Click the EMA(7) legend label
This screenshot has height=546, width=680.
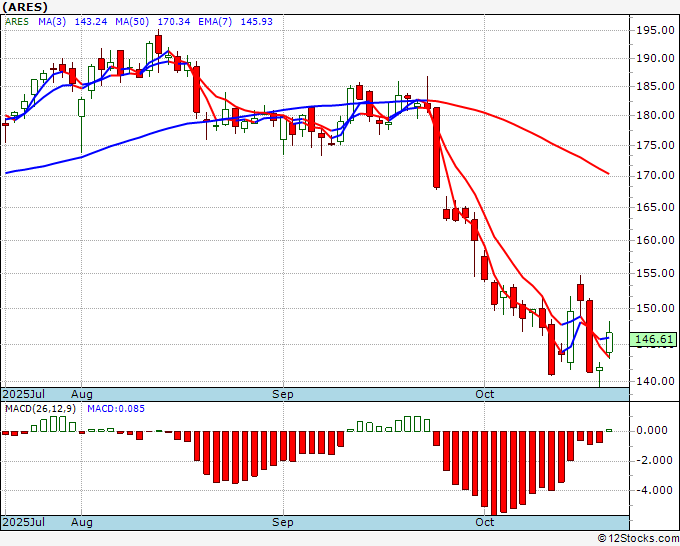(215, 22)
